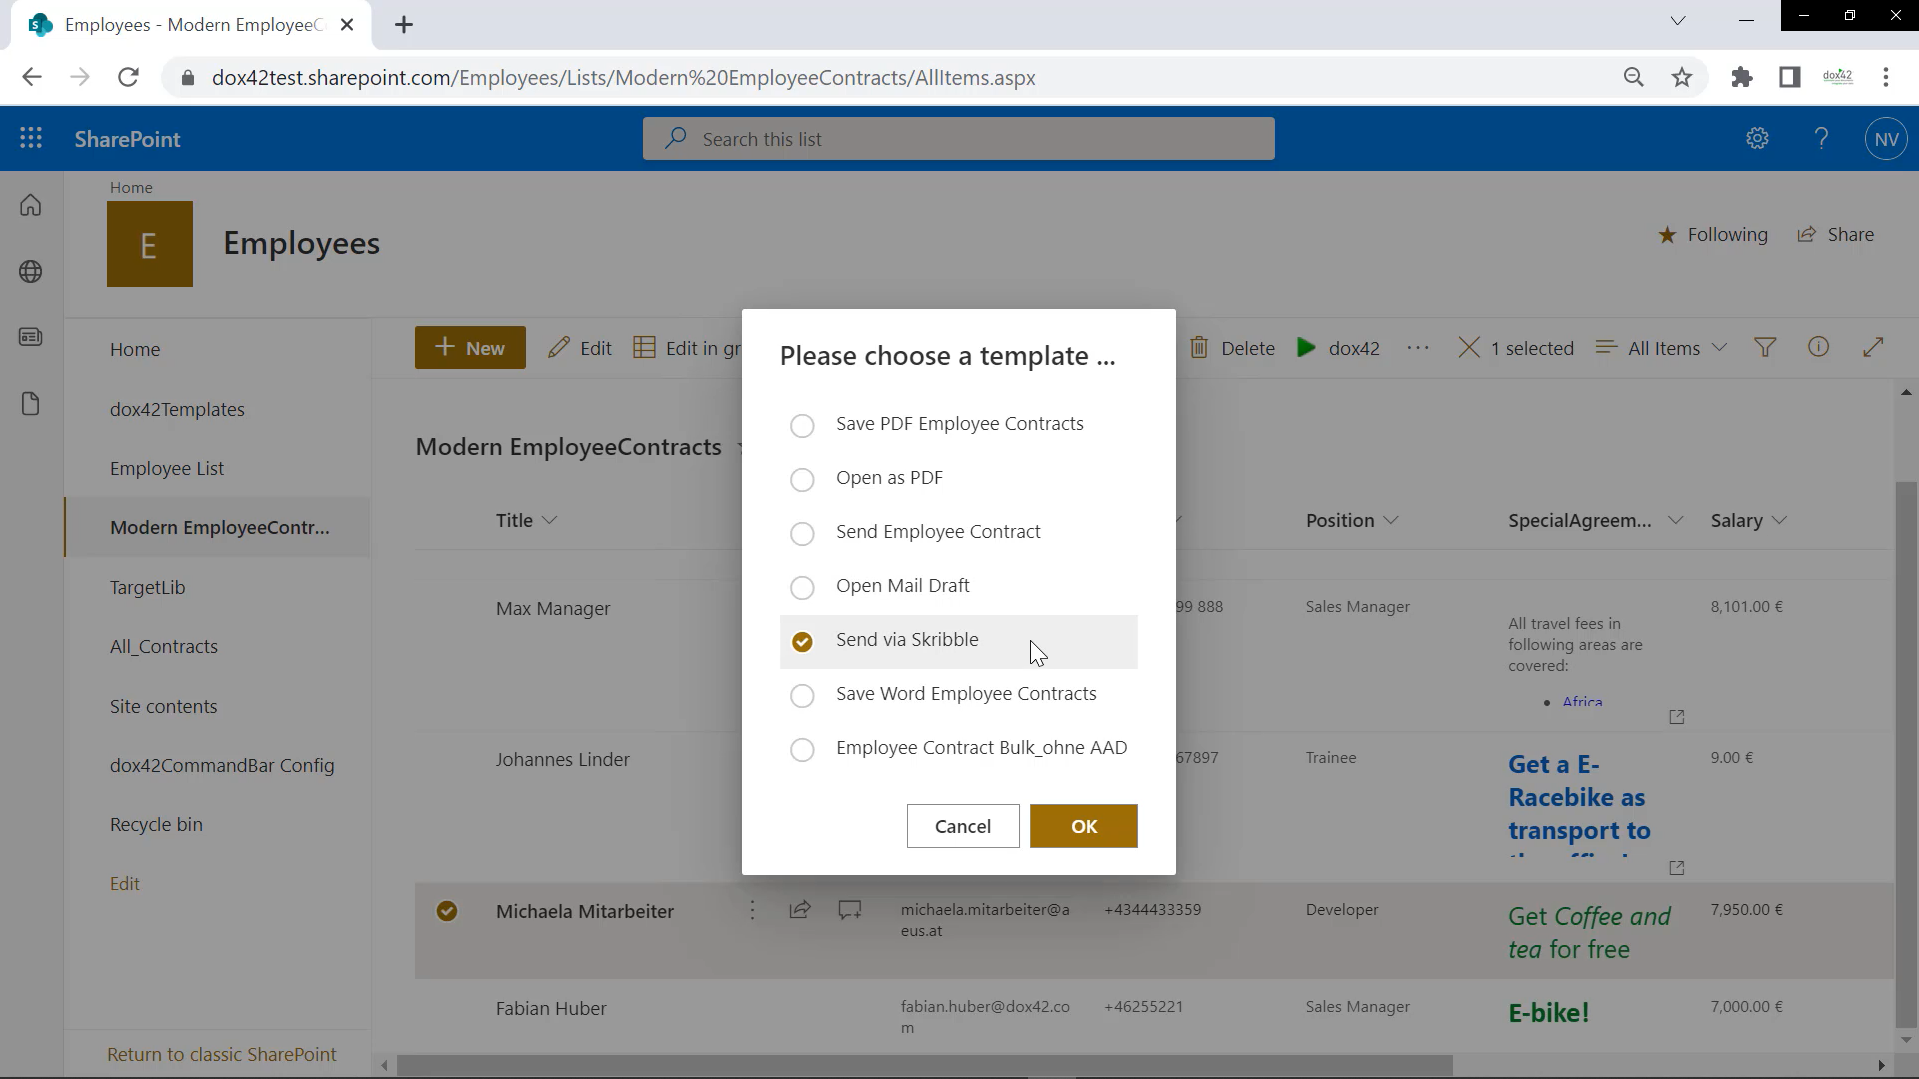1919x1079 pixels.
Task: Open the command bar overflow ellipsis
Action: coord(1418,348)
